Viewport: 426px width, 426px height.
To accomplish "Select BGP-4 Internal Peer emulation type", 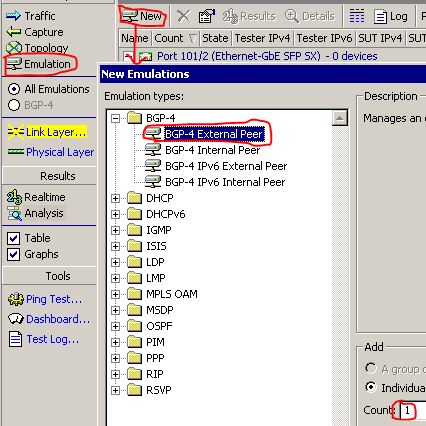I will click(212, 150).
